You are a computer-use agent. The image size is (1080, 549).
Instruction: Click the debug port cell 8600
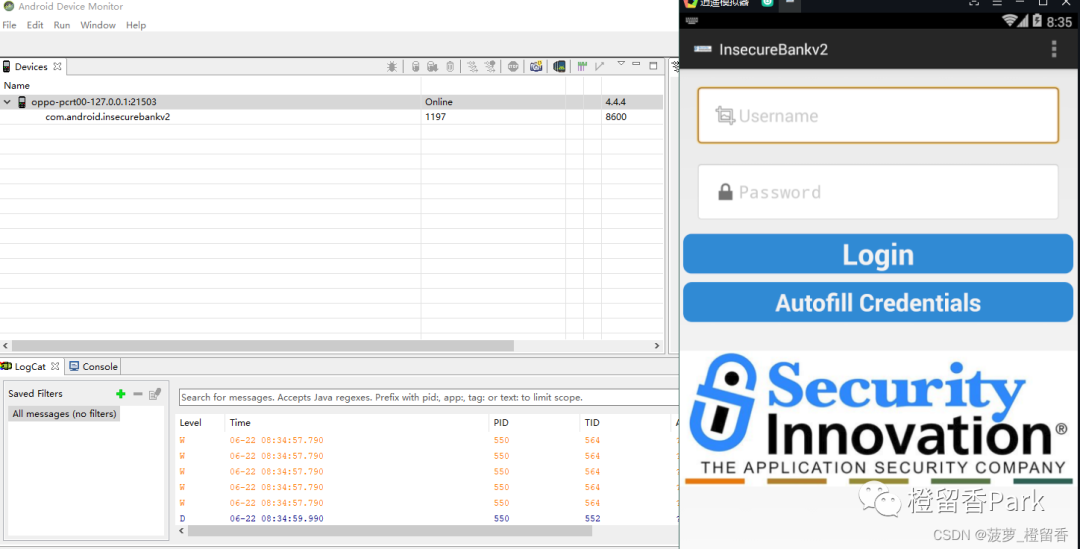(x=616, y=117)
